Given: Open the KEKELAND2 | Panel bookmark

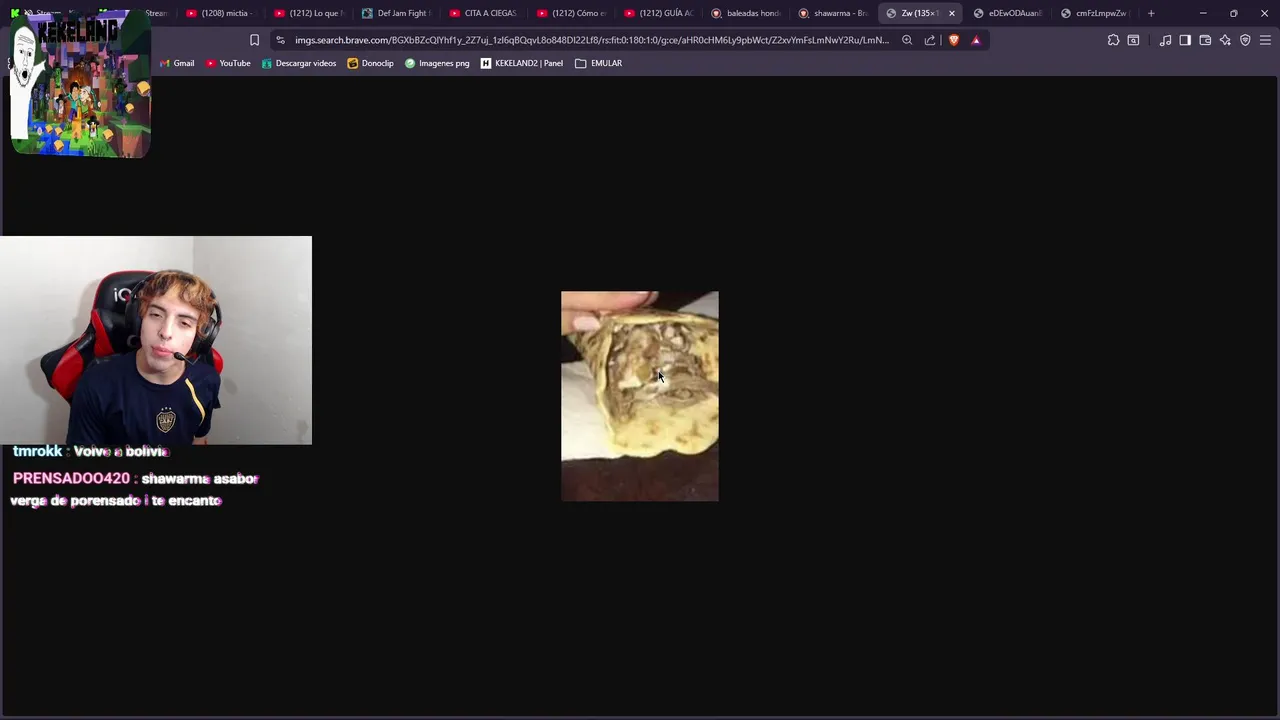Looking at the screenshot, I should 522,63.
